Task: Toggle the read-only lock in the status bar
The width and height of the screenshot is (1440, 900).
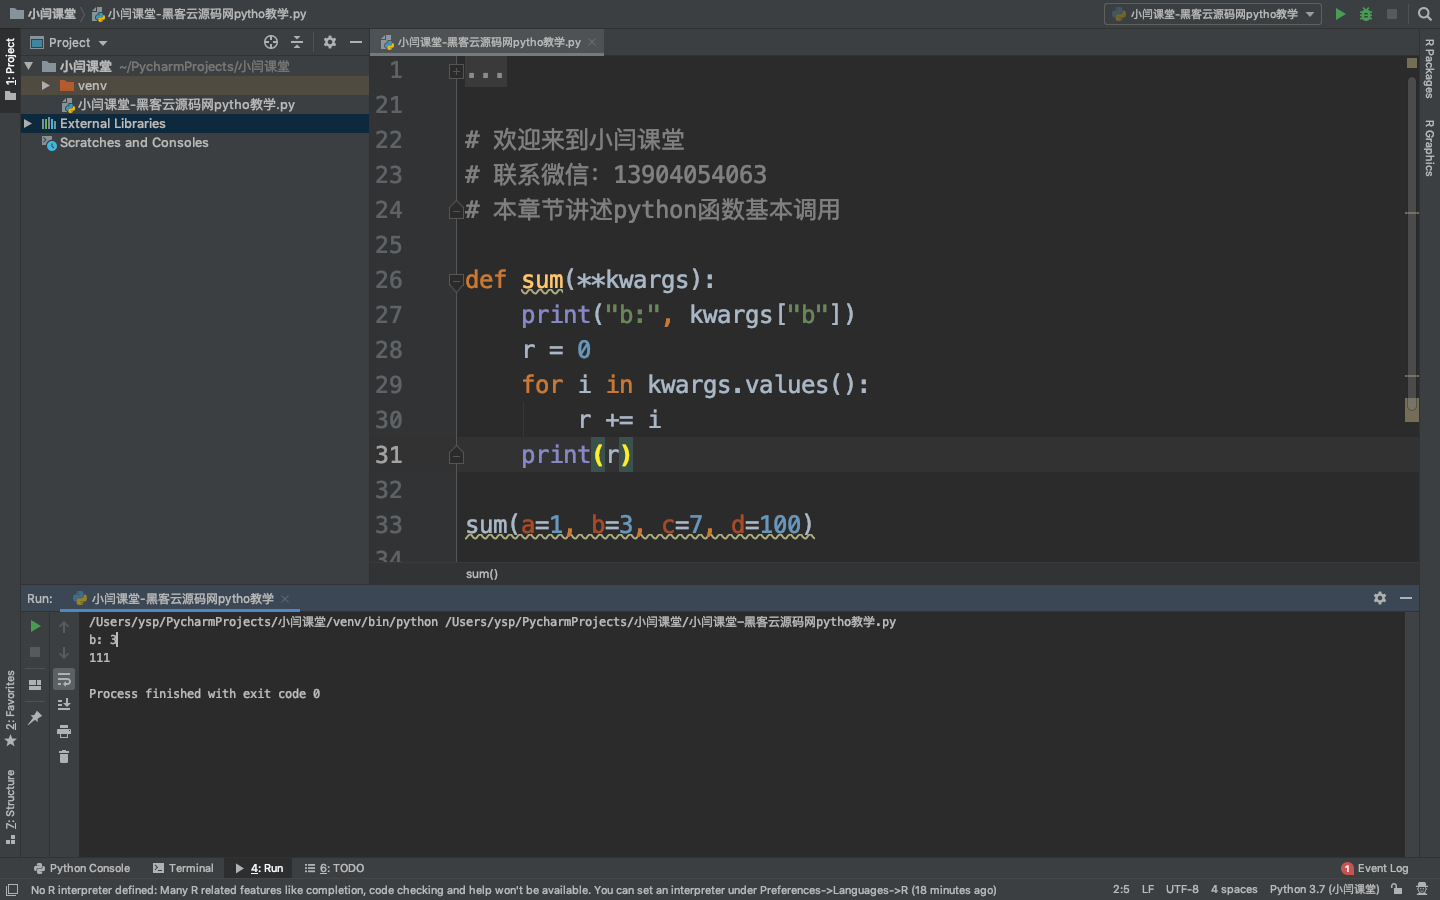Action: (x=1396, y=889)
